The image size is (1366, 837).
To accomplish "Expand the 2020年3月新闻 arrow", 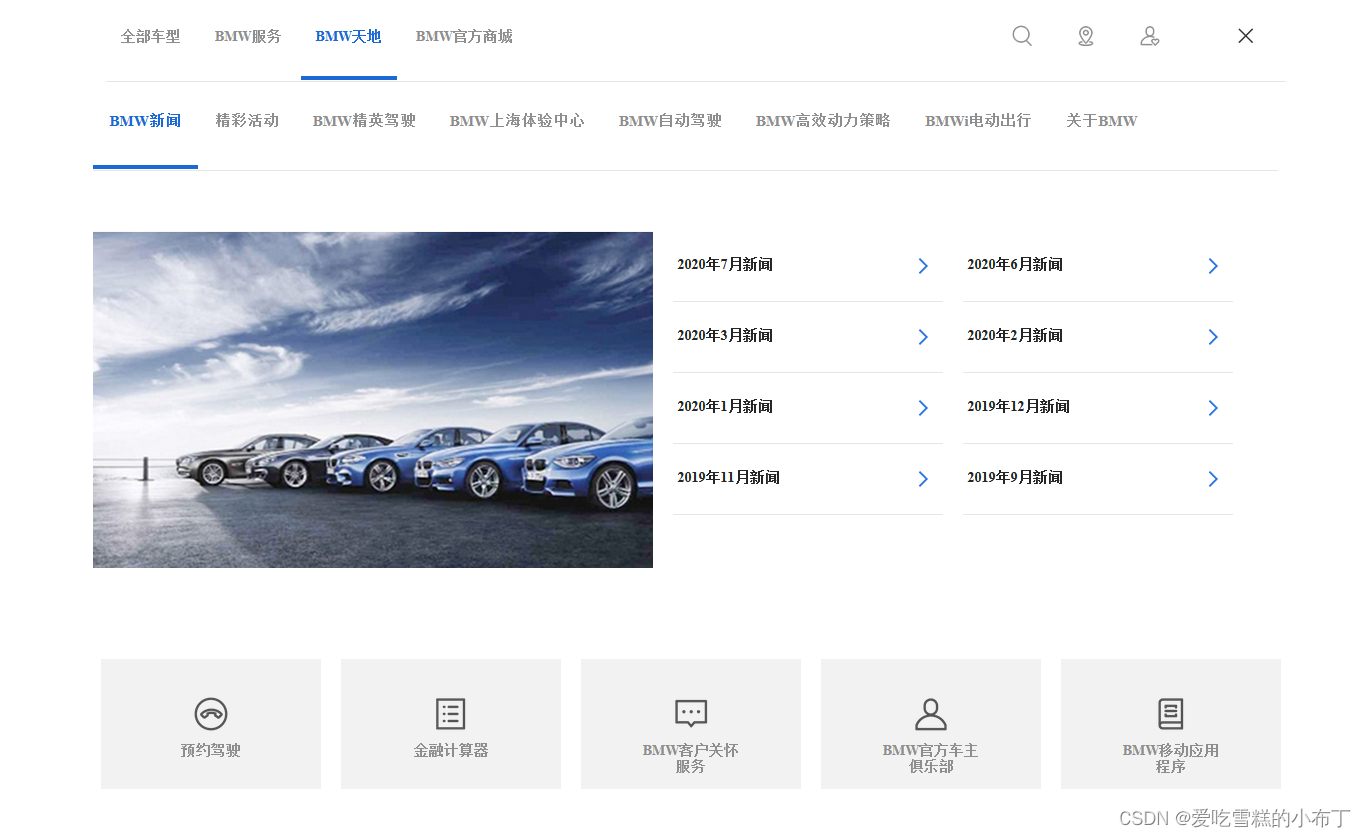I will click(x=923, y=337).
